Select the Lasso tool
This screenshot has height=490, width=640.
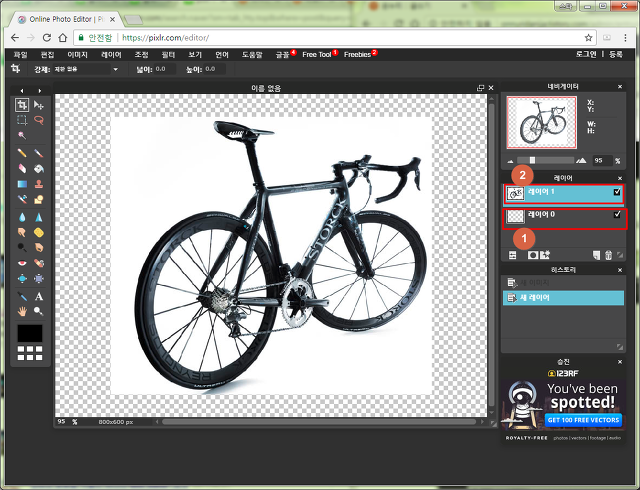click(x=39, y=120)
